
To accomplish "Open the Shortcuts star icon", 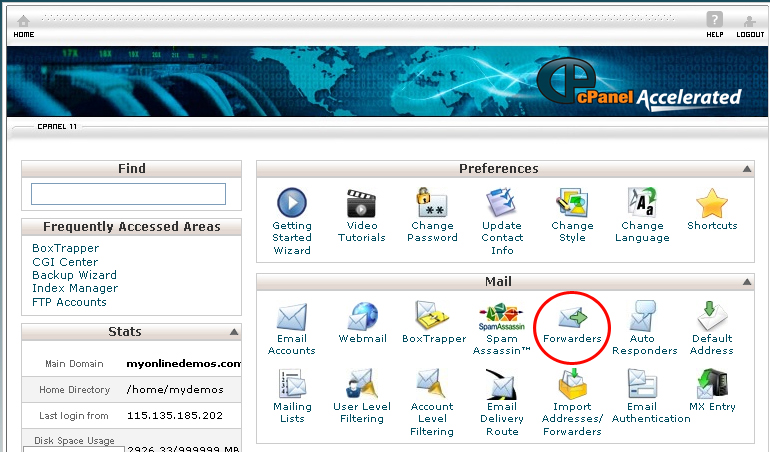I will point(712,203).
